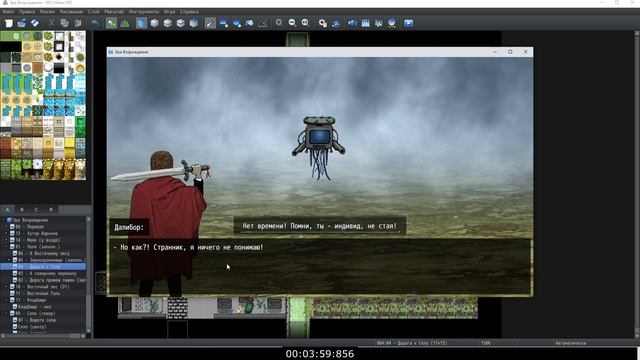Viewport: 640px width, 360px height.
Task: Click the Paste toolbar icon
Action: click(x=78, y=23)
